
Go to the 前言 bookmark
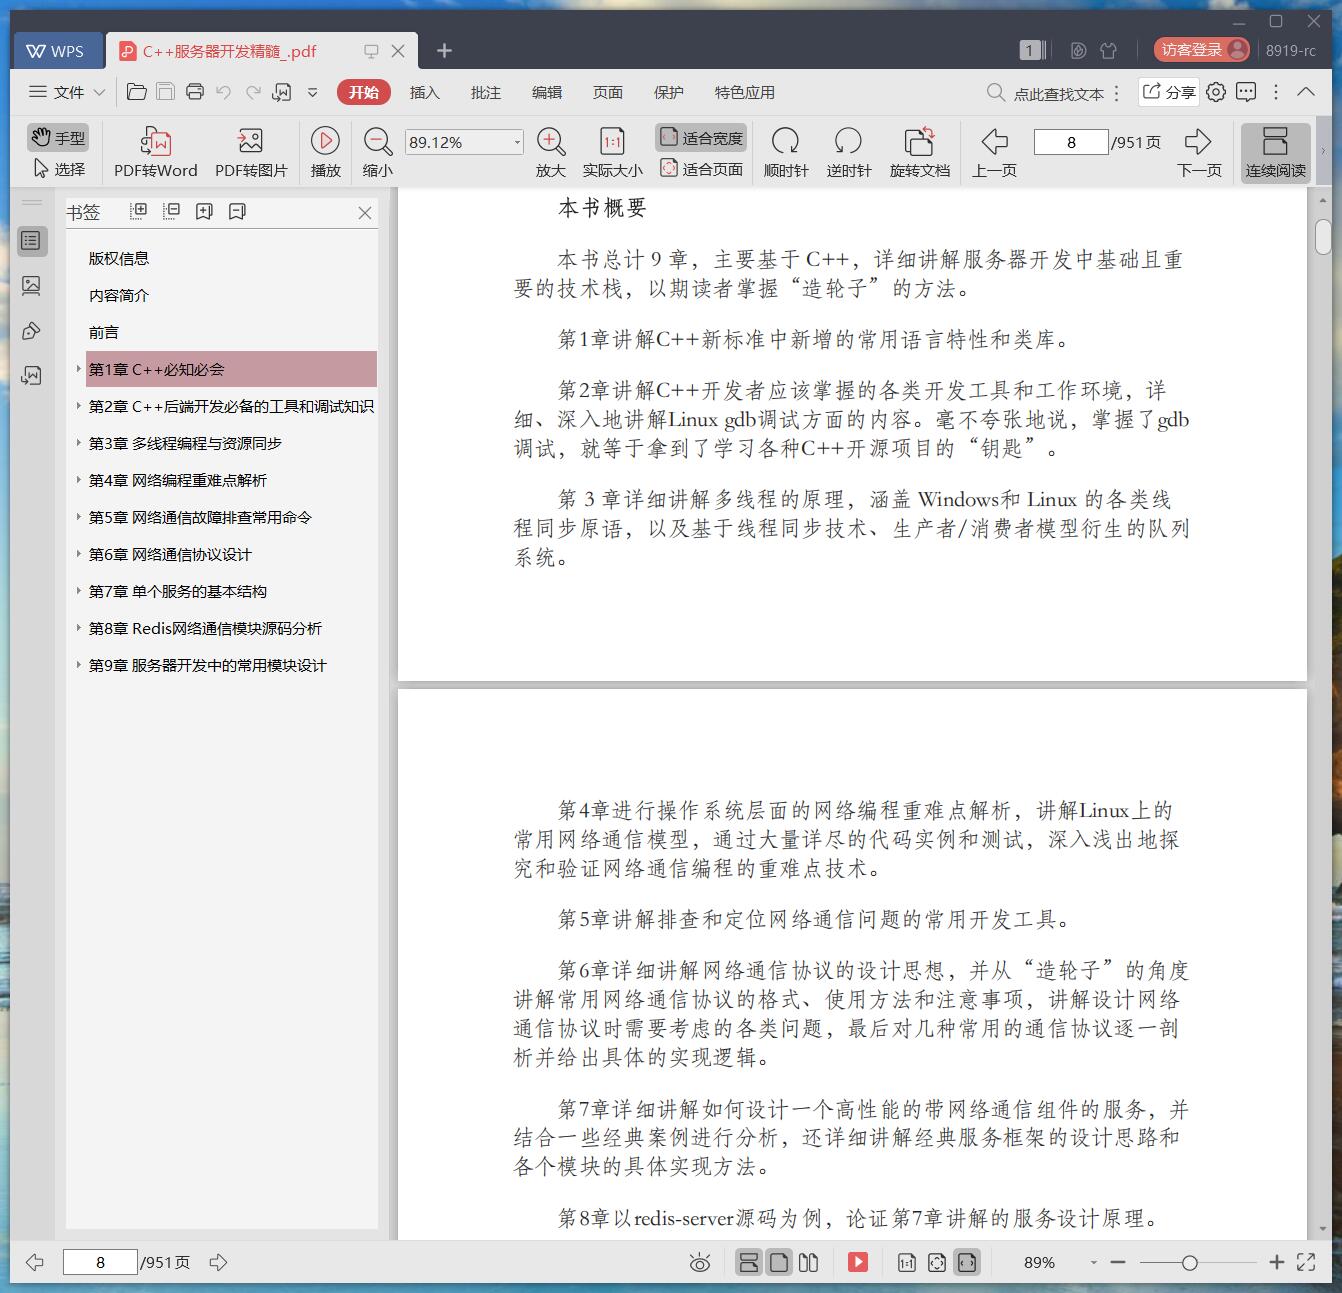click(104, 332)
